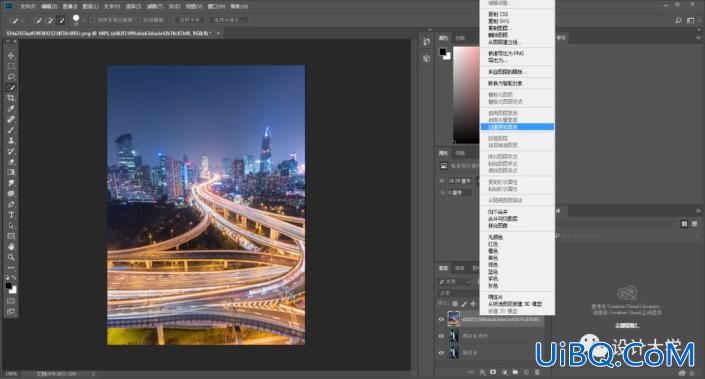The image size is (705, 379).
Task: Select the Eyedropper tool
Action: tap(11, 109)
